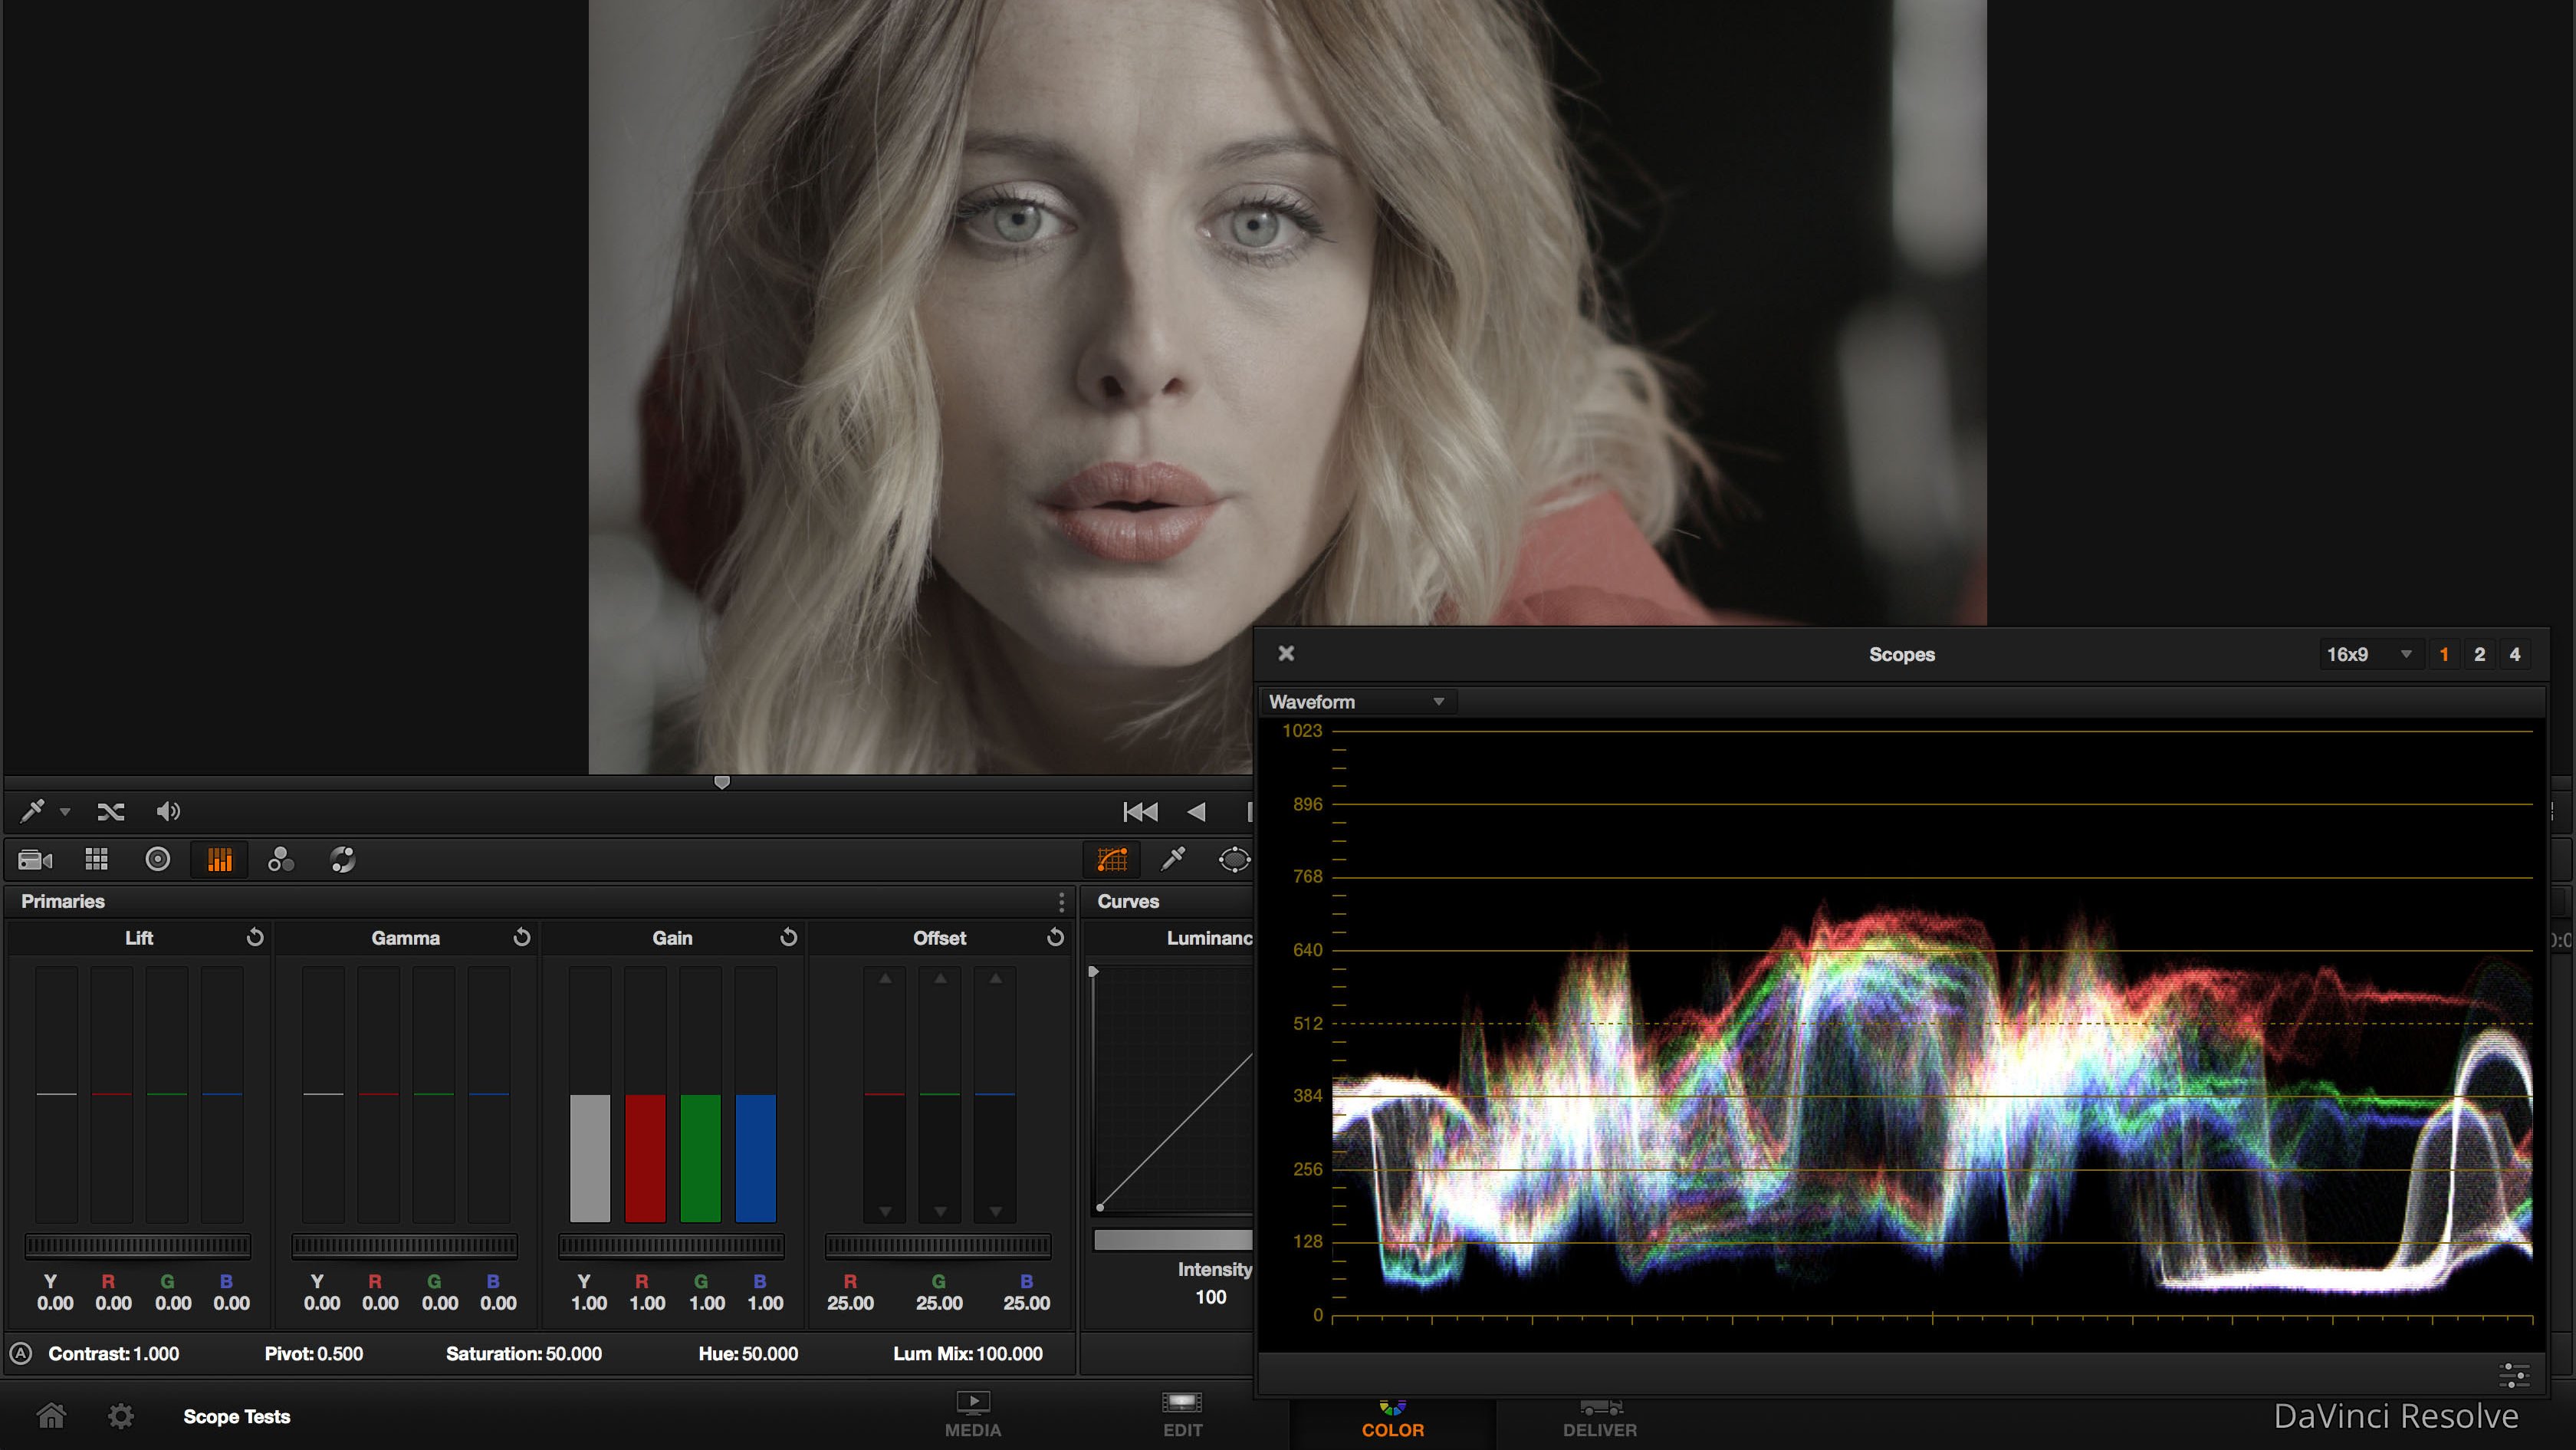Open the Motion Effects palette icon

[x=343, y=860]
